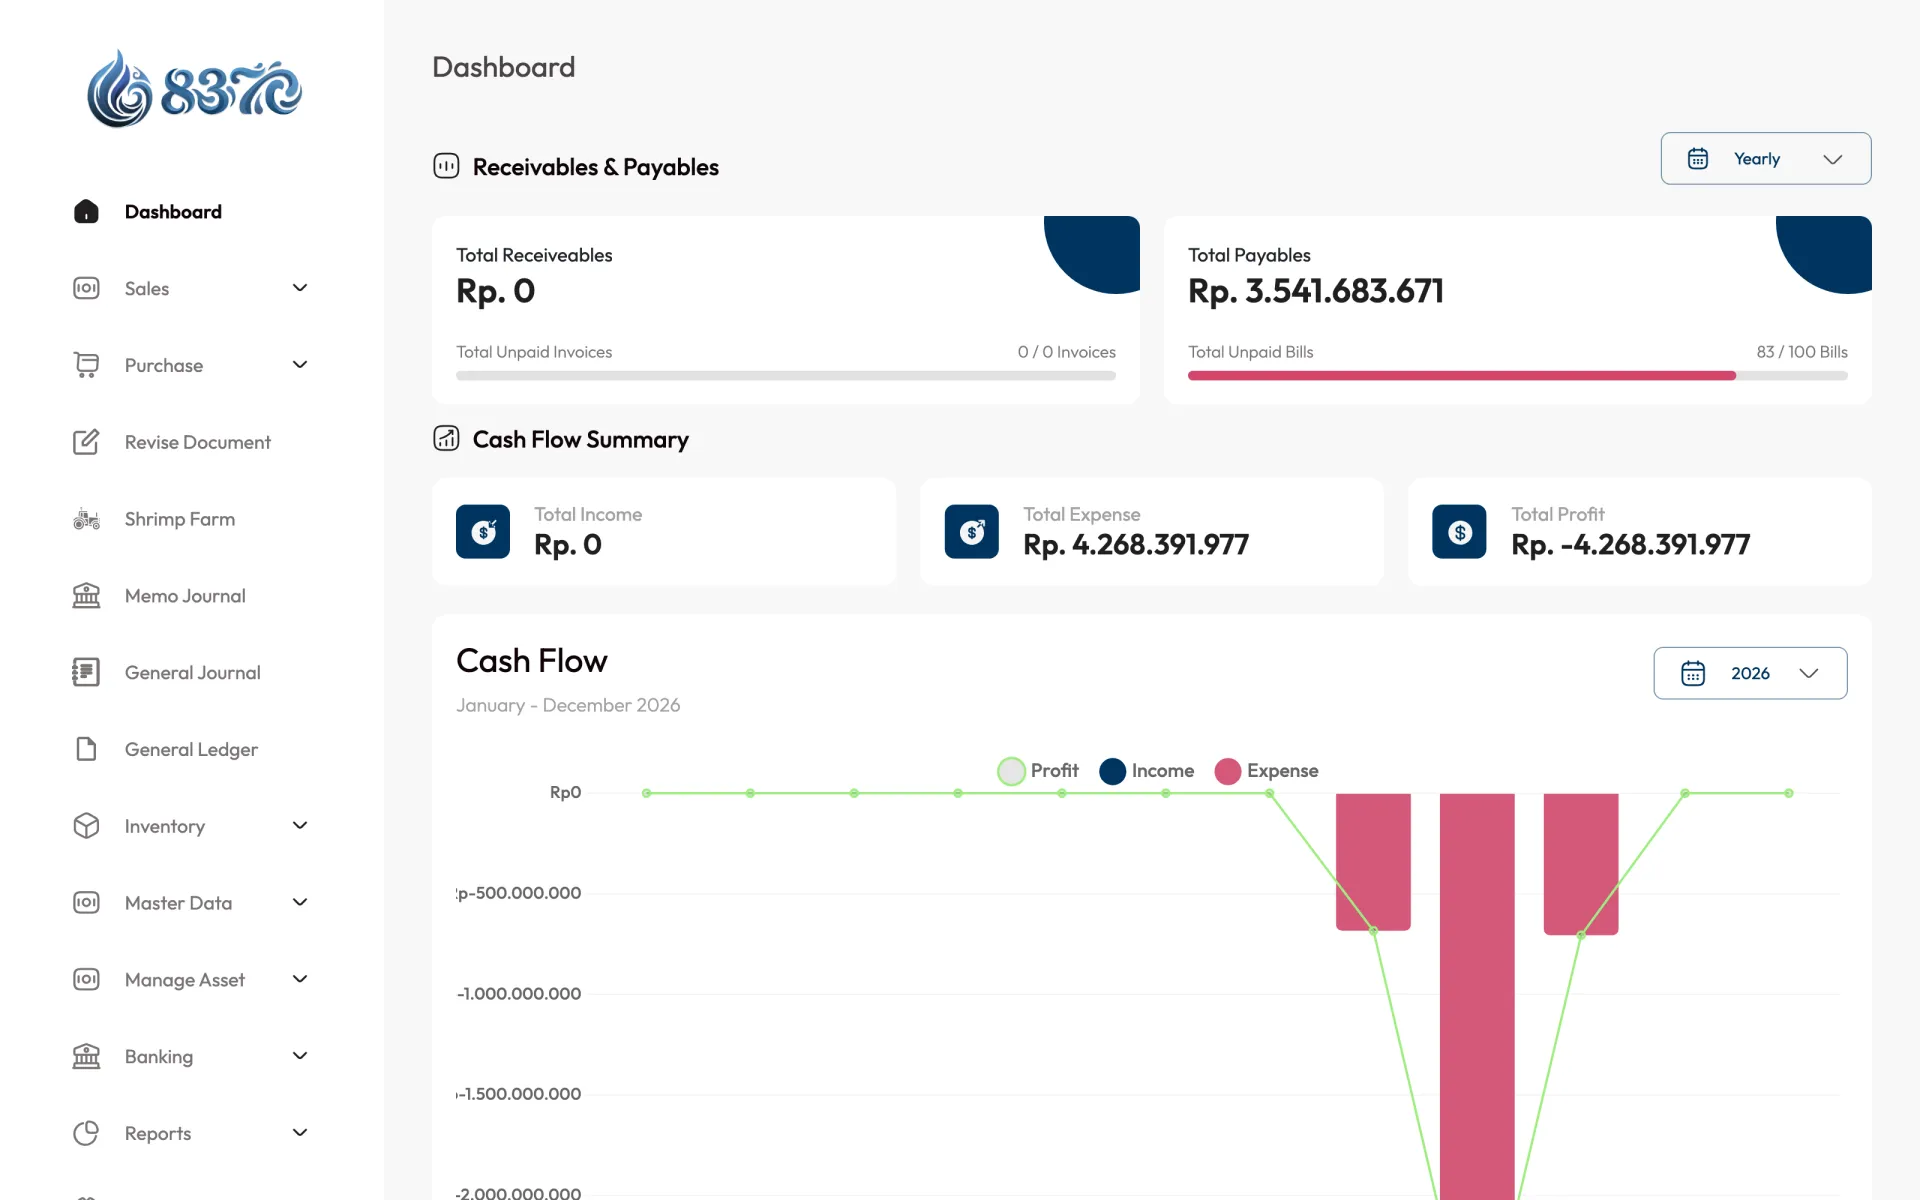
Task: Click the Total Profit dollar icon
Action: [x=1459, y=532]
